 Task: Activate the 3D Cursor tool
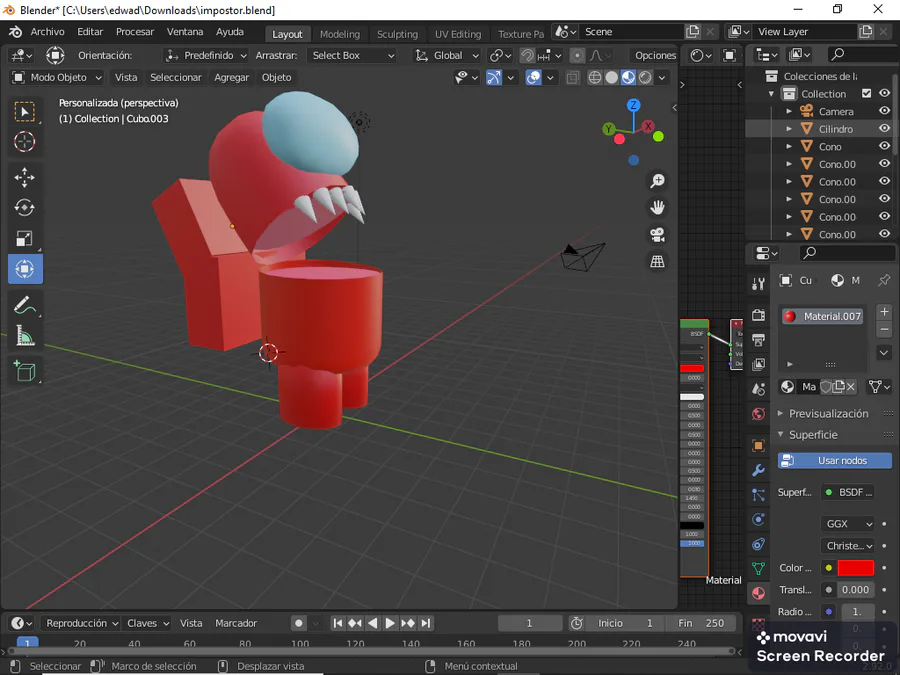pos(25,141)
